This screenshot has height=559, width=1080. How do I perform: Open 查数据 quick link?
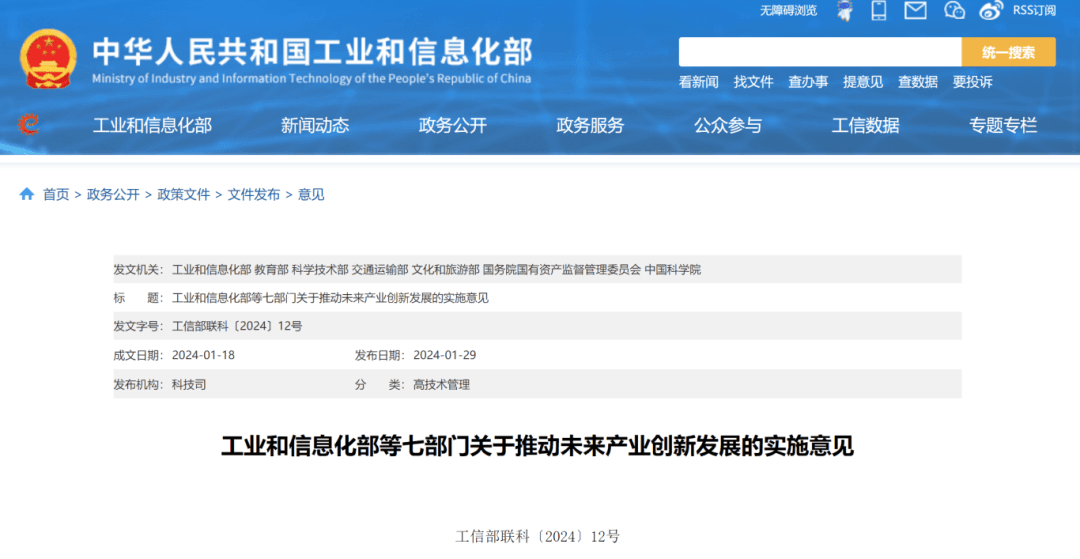click(x=917, y=82)
